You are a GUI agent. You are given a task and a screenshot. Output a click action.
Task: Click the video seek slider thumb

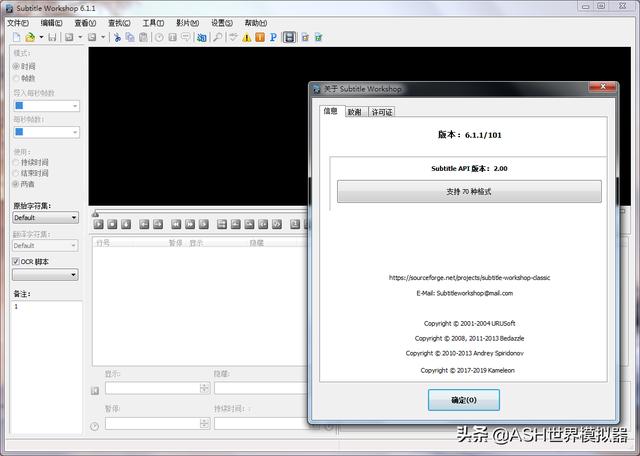(96, 214)
